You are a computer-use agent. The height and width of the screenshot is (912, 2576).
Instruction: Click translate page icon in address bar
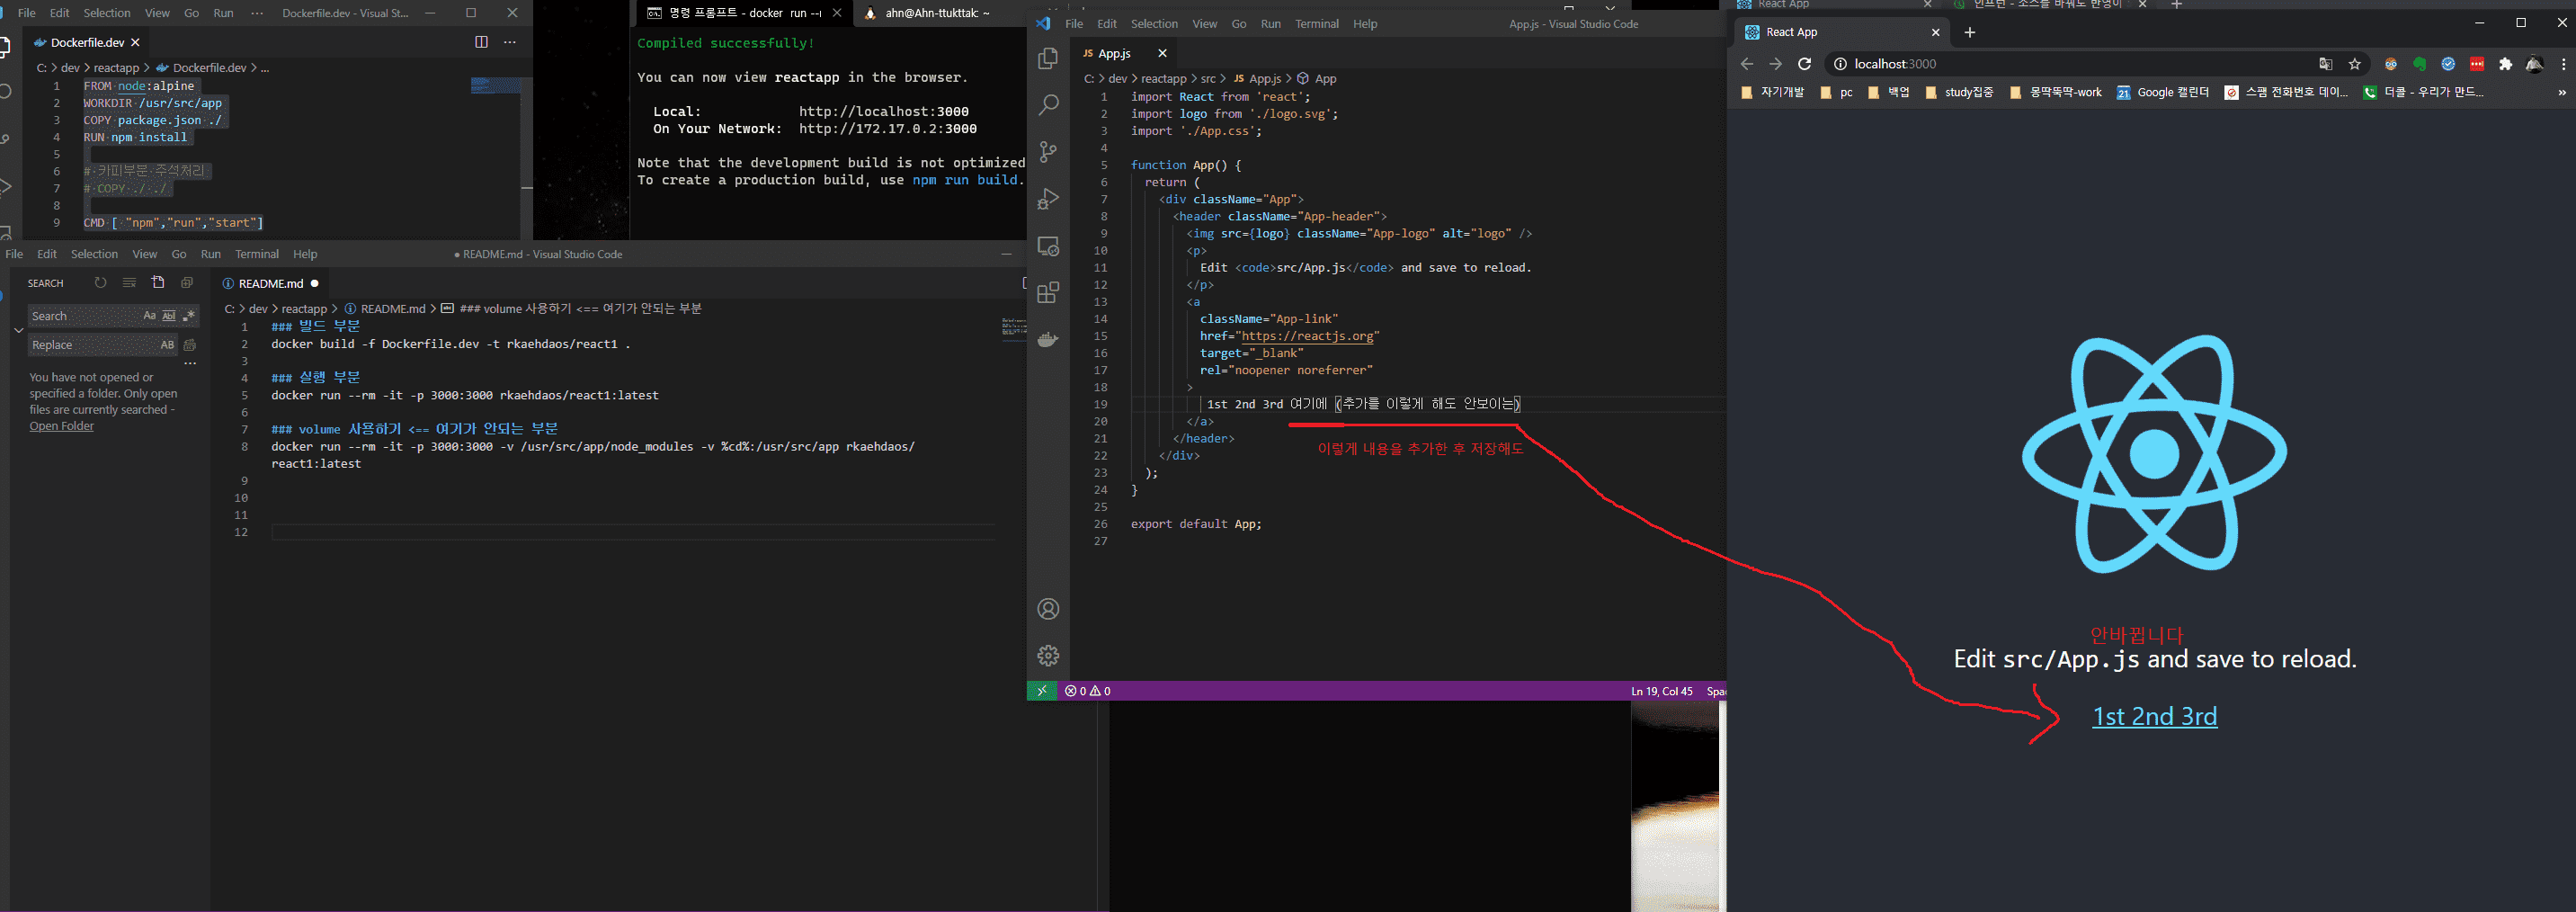(2325, 64)
